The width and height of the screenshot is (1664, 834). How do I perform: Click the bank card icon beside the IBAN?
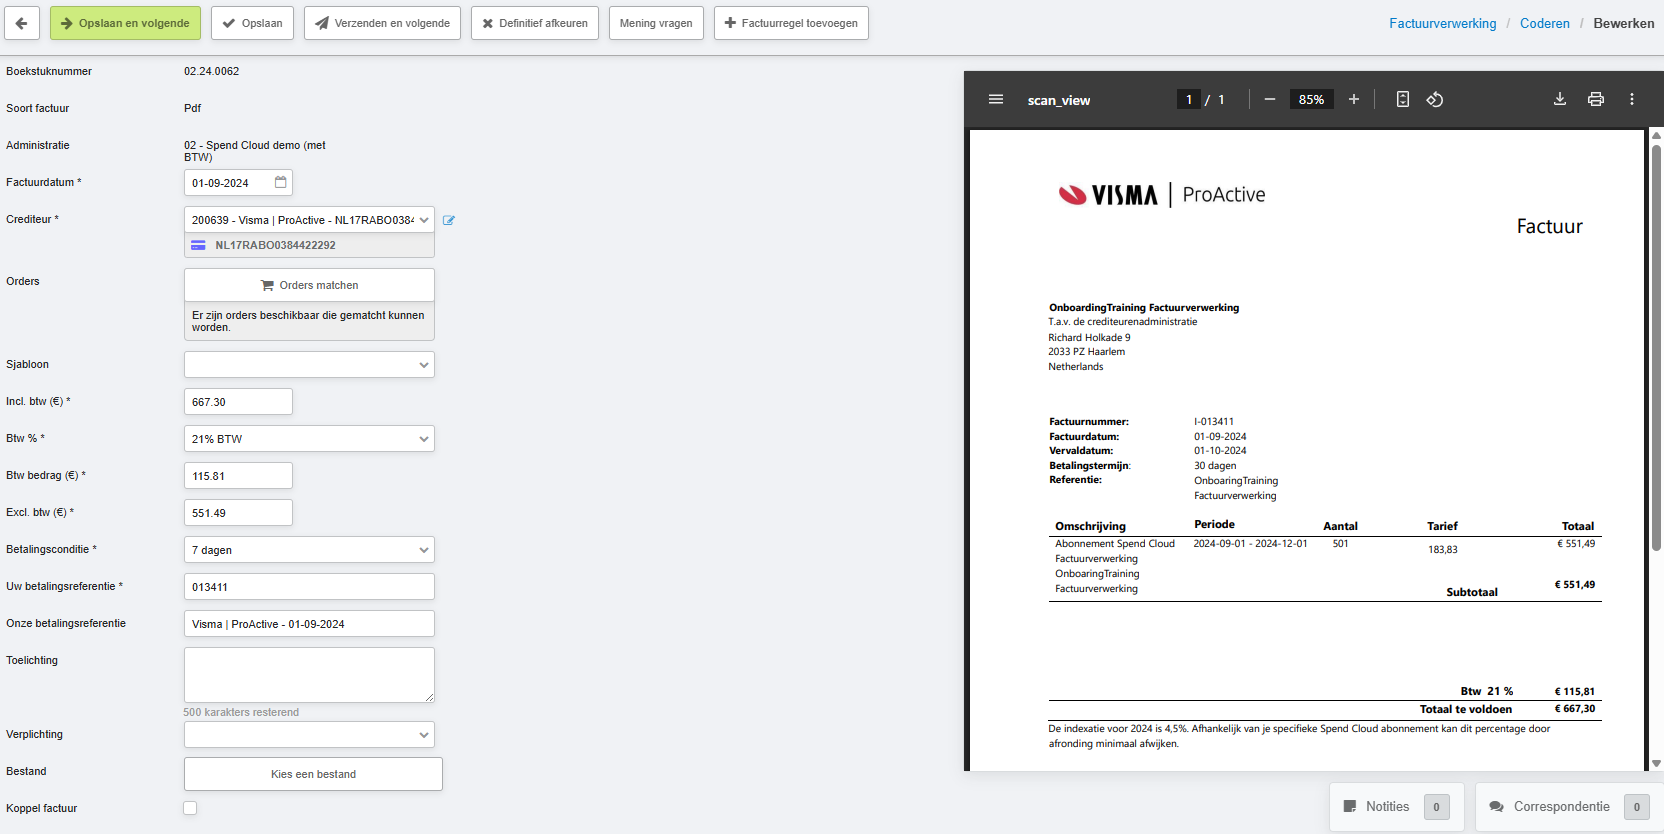coord(198,245)
